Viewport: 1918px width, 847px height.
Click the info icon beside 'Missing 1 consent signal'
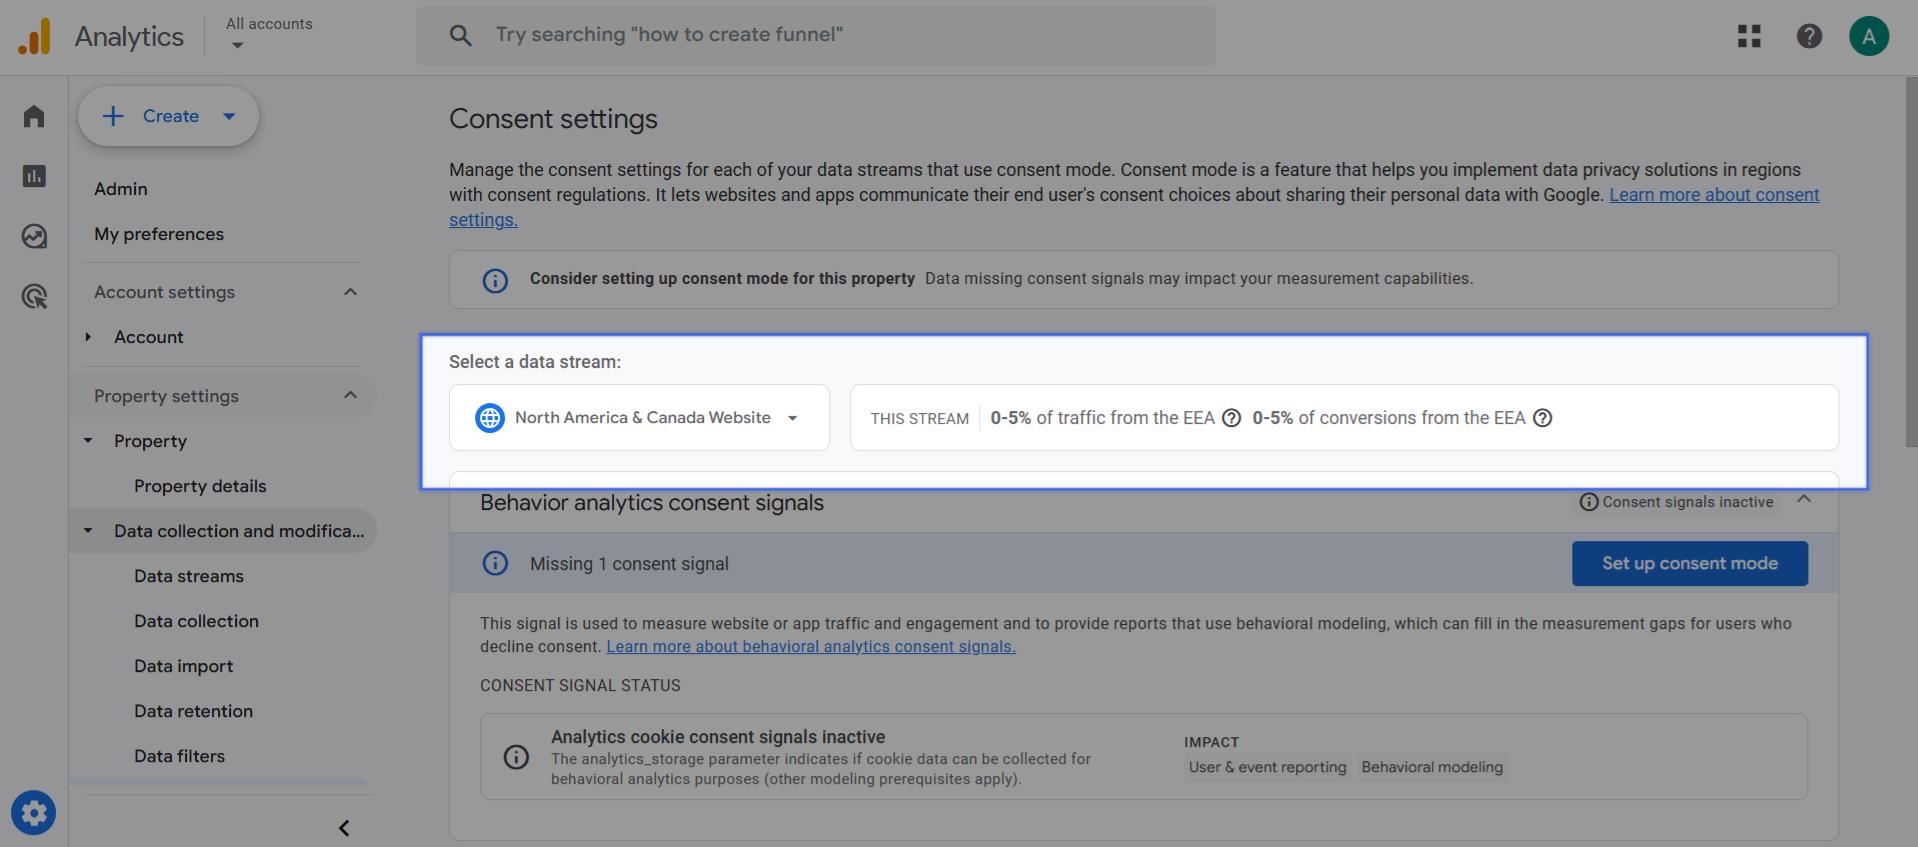point(495,563)
